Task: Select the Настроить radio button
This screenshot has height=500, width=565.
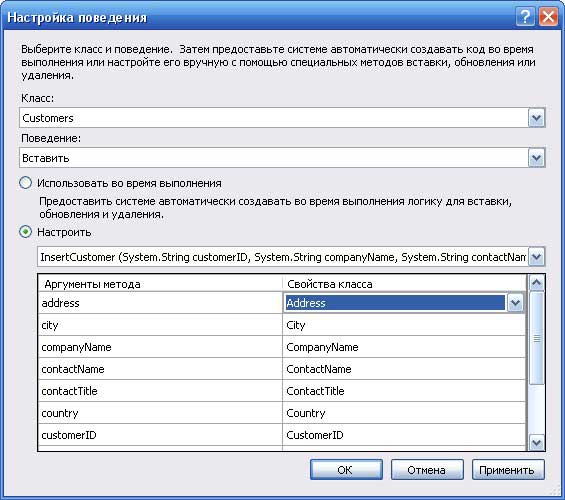Action: 25,232
